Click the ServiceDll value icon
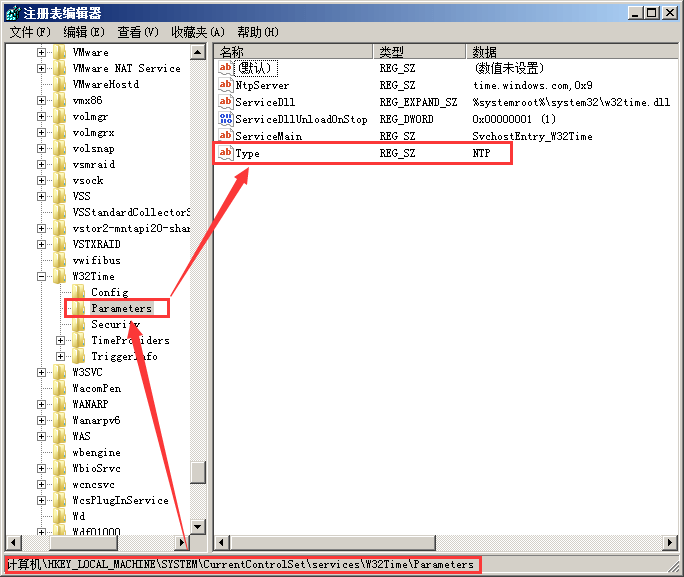 click(x=225, y=102)
